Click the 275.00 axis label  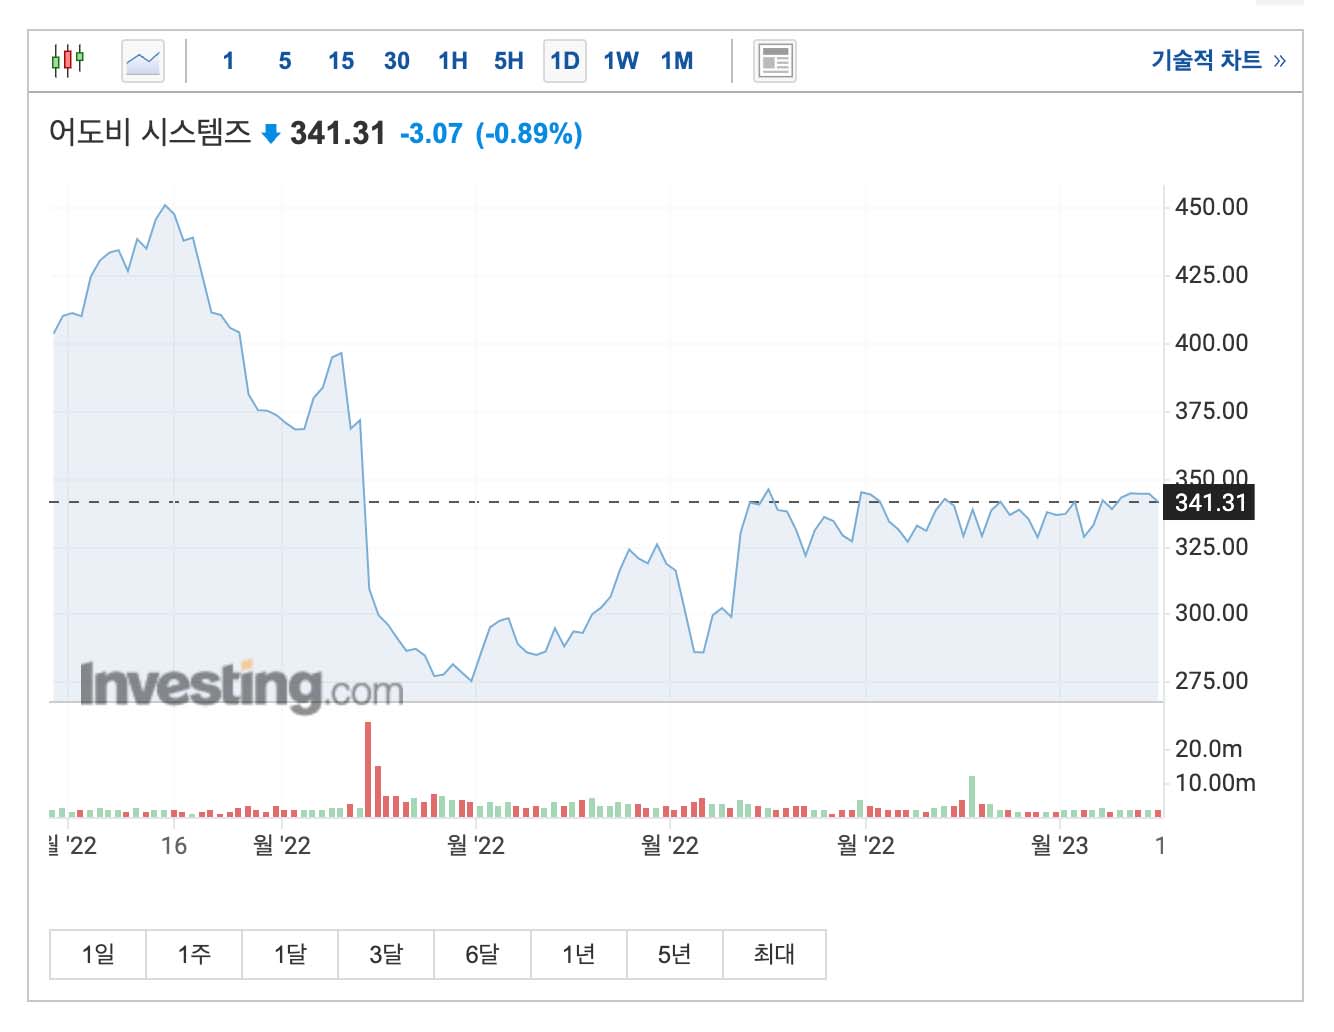point(1211,681)
